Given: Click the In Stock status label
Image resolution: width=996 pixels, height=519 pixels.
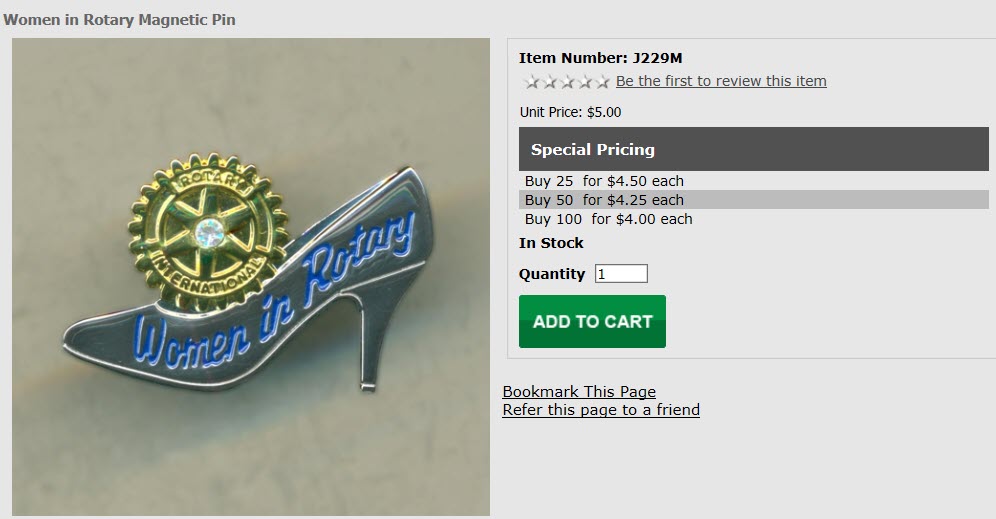Looking at the screenshot, I should coord(551,243).
